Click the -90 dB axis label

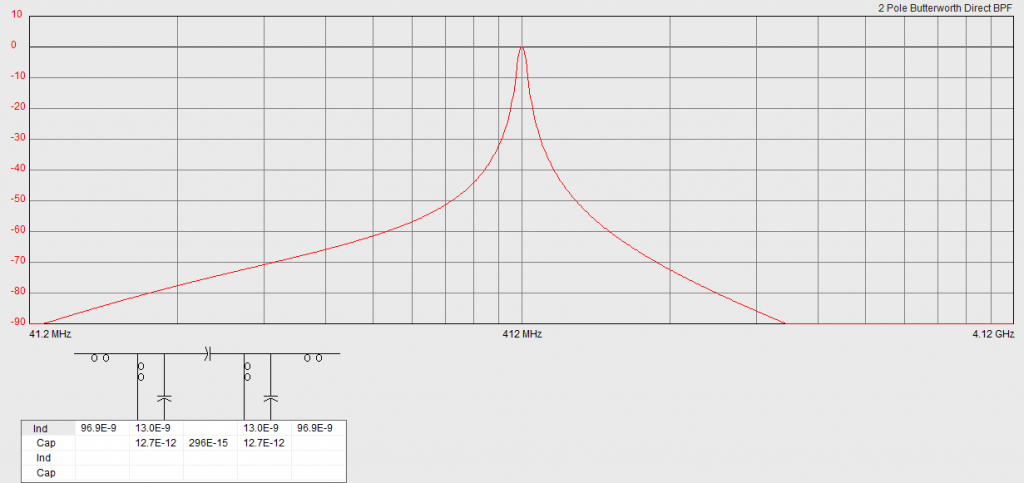pos(16,323)
